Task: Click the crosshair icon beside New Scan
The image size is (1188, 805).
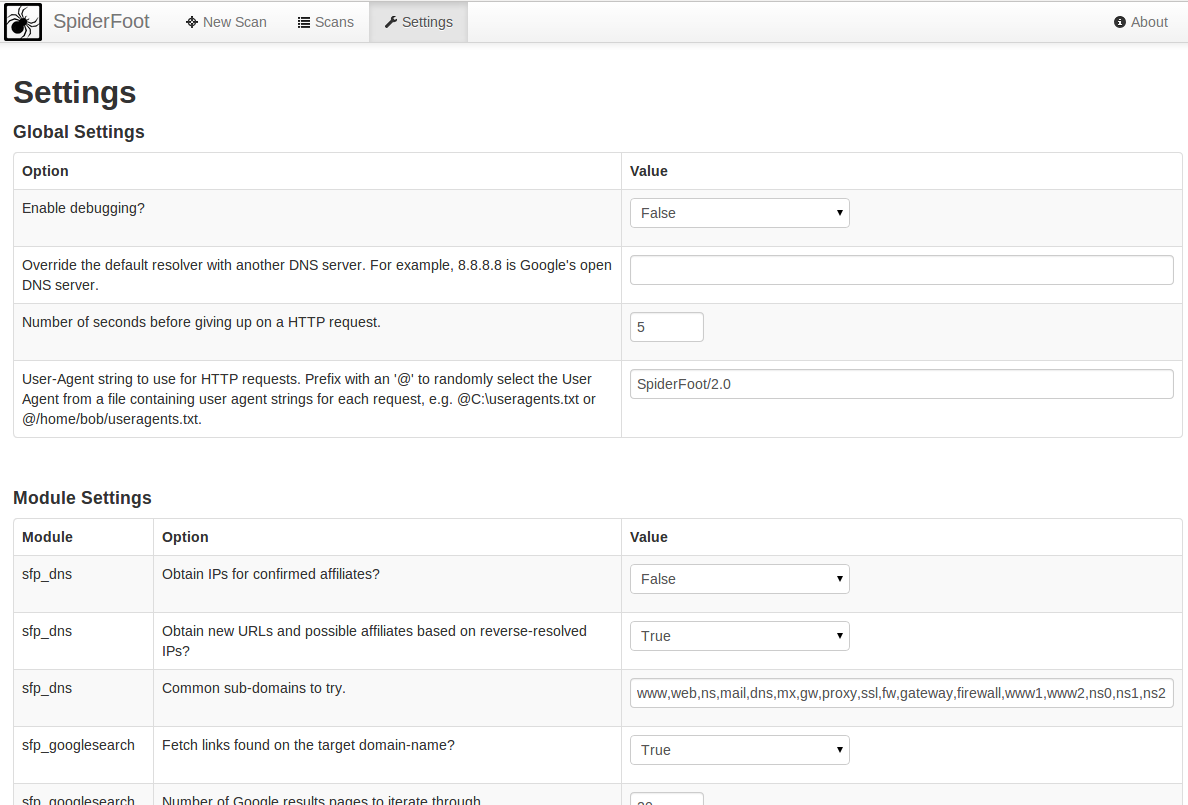Action: 192,22
